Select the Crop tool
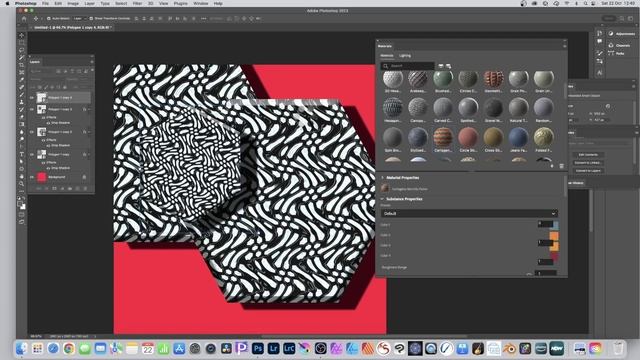The height and width of the screenshot is (360, 640). 22,65
